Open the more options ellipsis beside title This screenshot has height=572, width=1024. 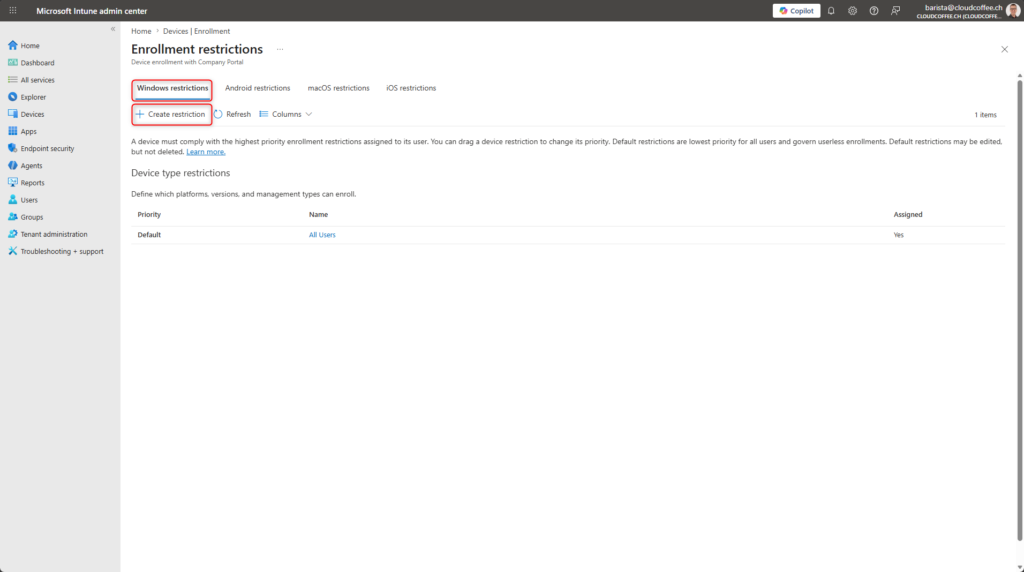(280, 50)
